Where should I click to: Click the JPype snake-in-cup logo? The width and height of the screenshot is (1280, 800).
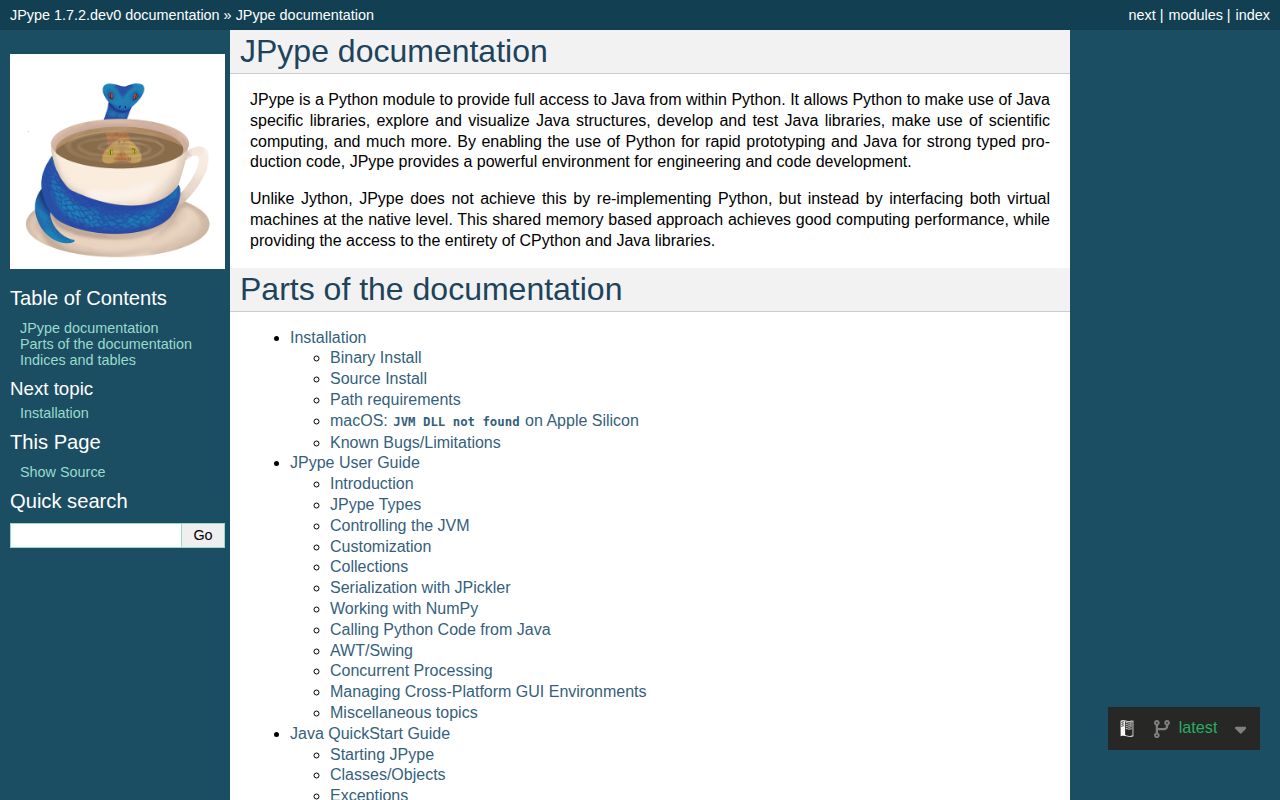pos(118,161)
